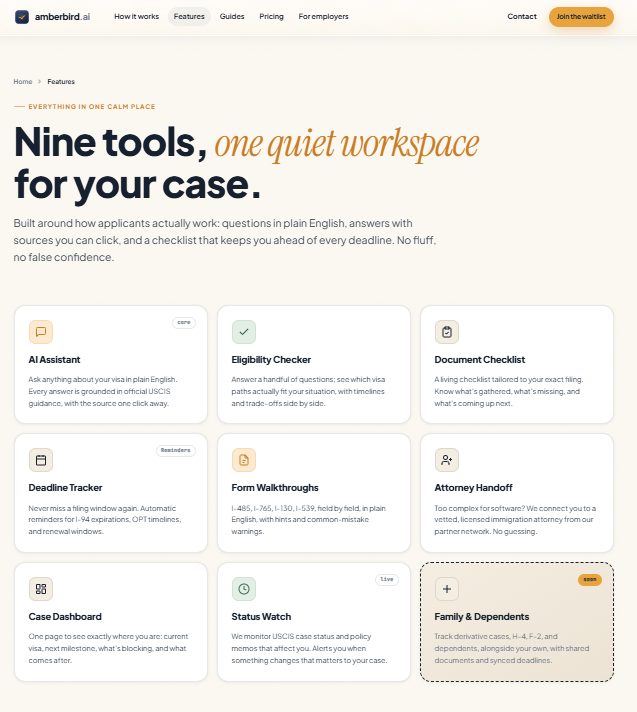Click the 'One page to see exactly' description

[108, 648]
